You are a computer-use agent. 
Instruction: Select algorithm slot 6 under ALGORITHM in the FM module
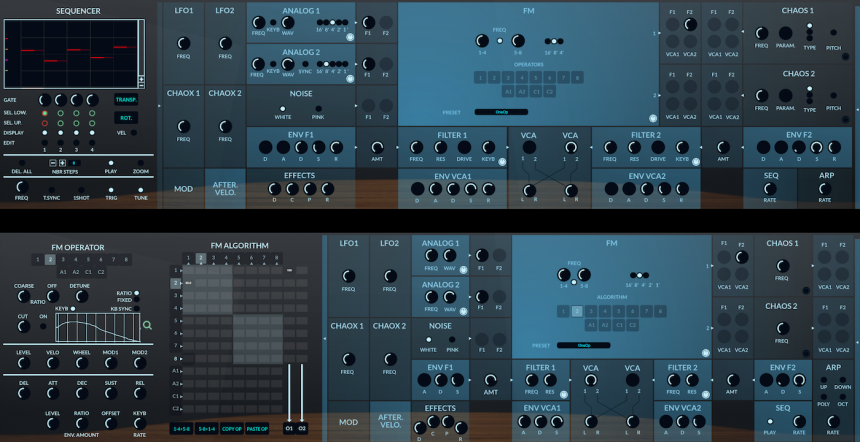click(x=633, y=311)
